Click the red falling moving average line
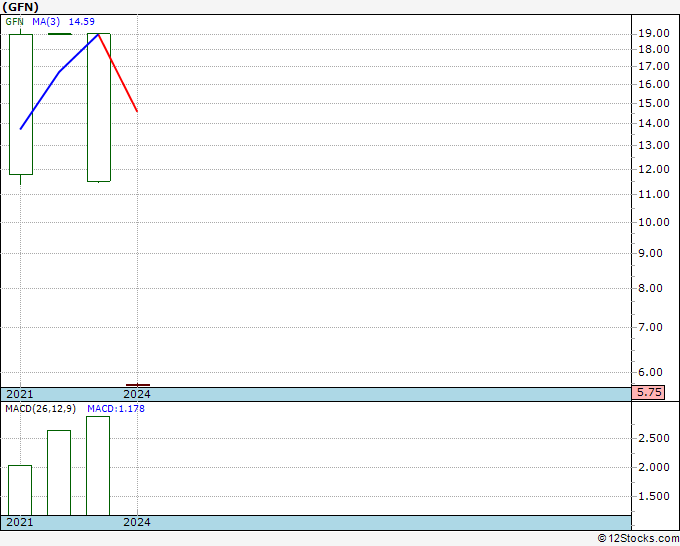680x546 pixels. 118,73
